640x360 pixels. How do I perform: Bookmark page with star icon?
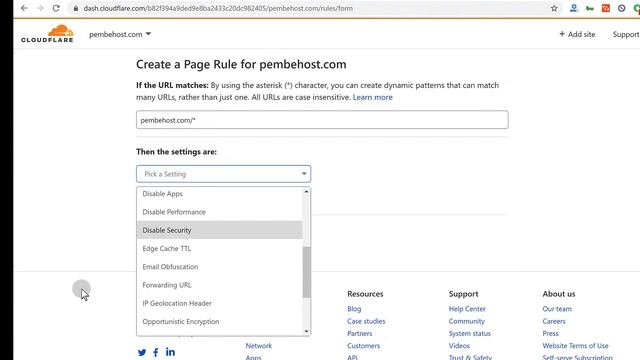tap(554, 8)
